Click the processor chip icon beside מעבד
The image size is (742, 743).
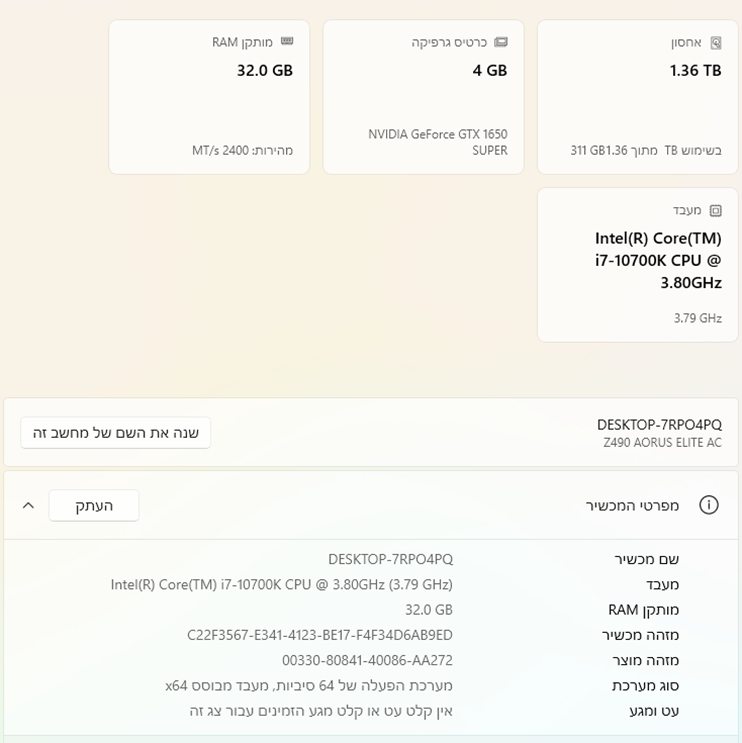pos(715,211)
